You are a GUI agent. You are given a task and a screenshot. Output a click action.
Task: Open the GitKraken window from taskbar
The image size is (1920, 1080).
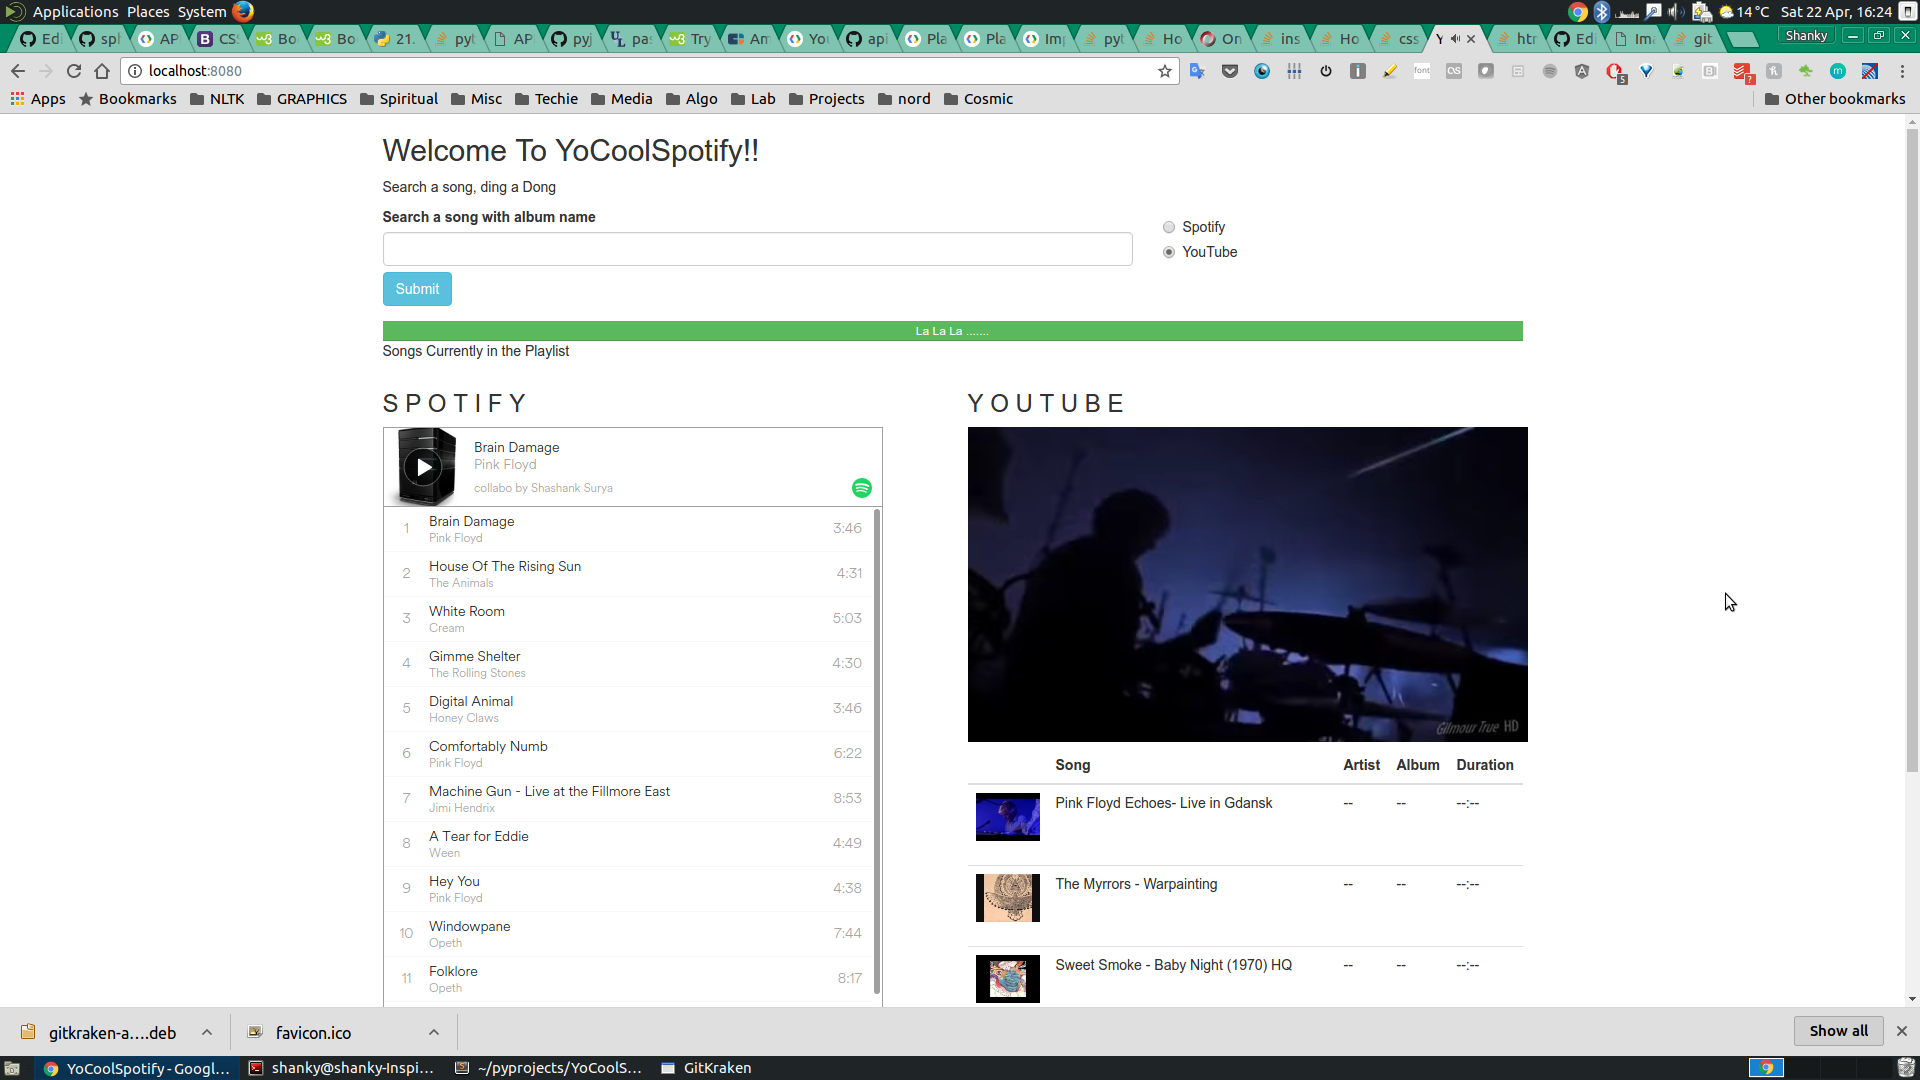(x=706, y=1068)
